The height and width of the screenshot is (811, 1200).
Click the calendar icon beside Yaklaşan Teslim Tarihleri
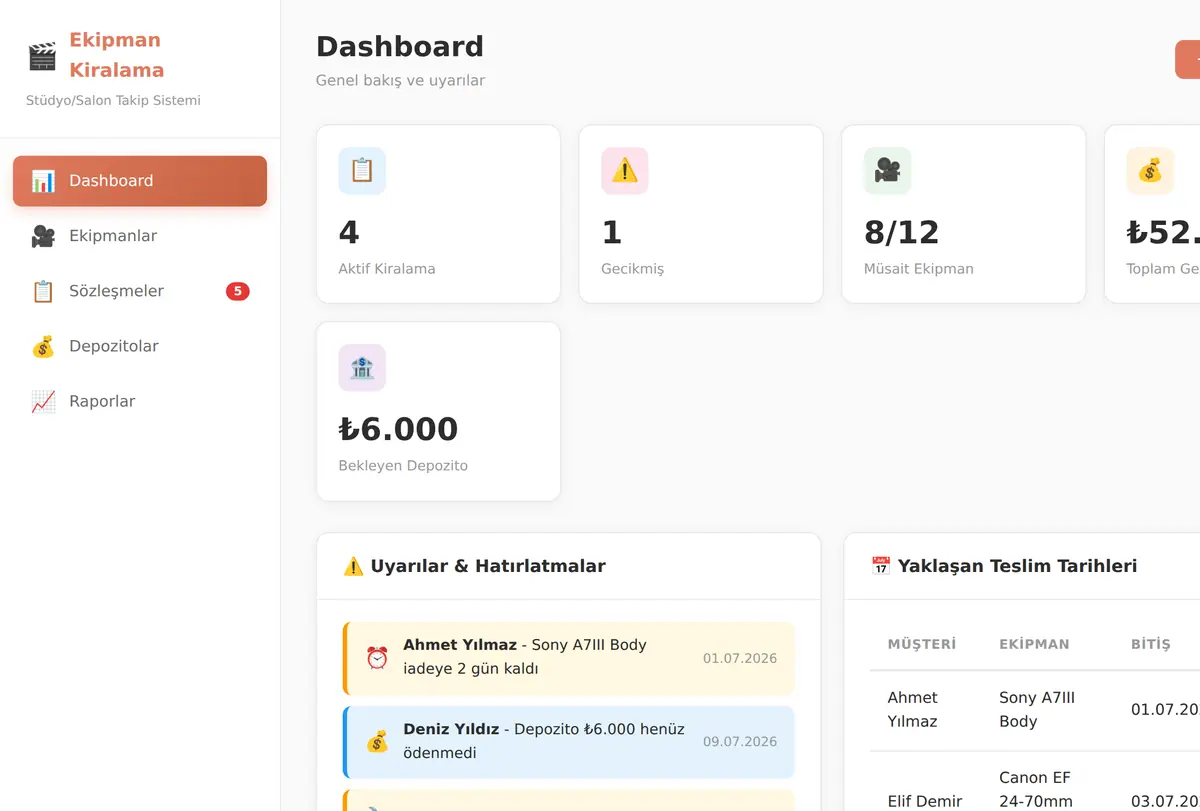point(881,566)
